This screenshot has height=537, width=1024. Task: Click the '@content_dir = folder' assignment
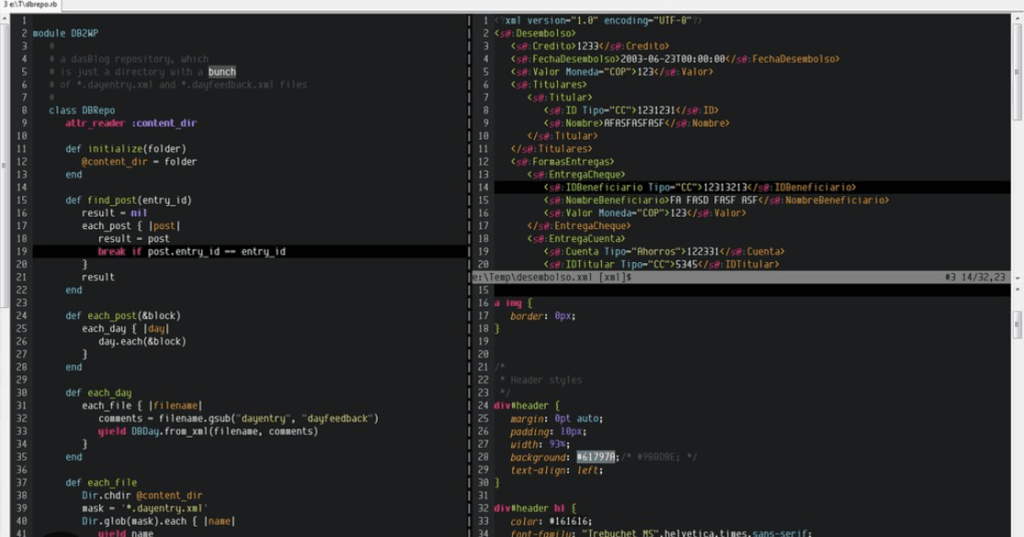point(139,161)
